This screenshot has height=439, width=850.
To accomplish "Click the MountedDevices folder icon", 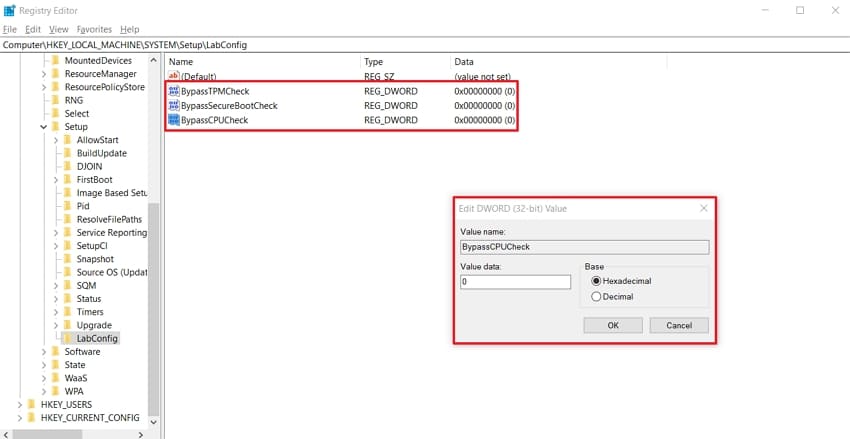I will (x=55, y=61).
